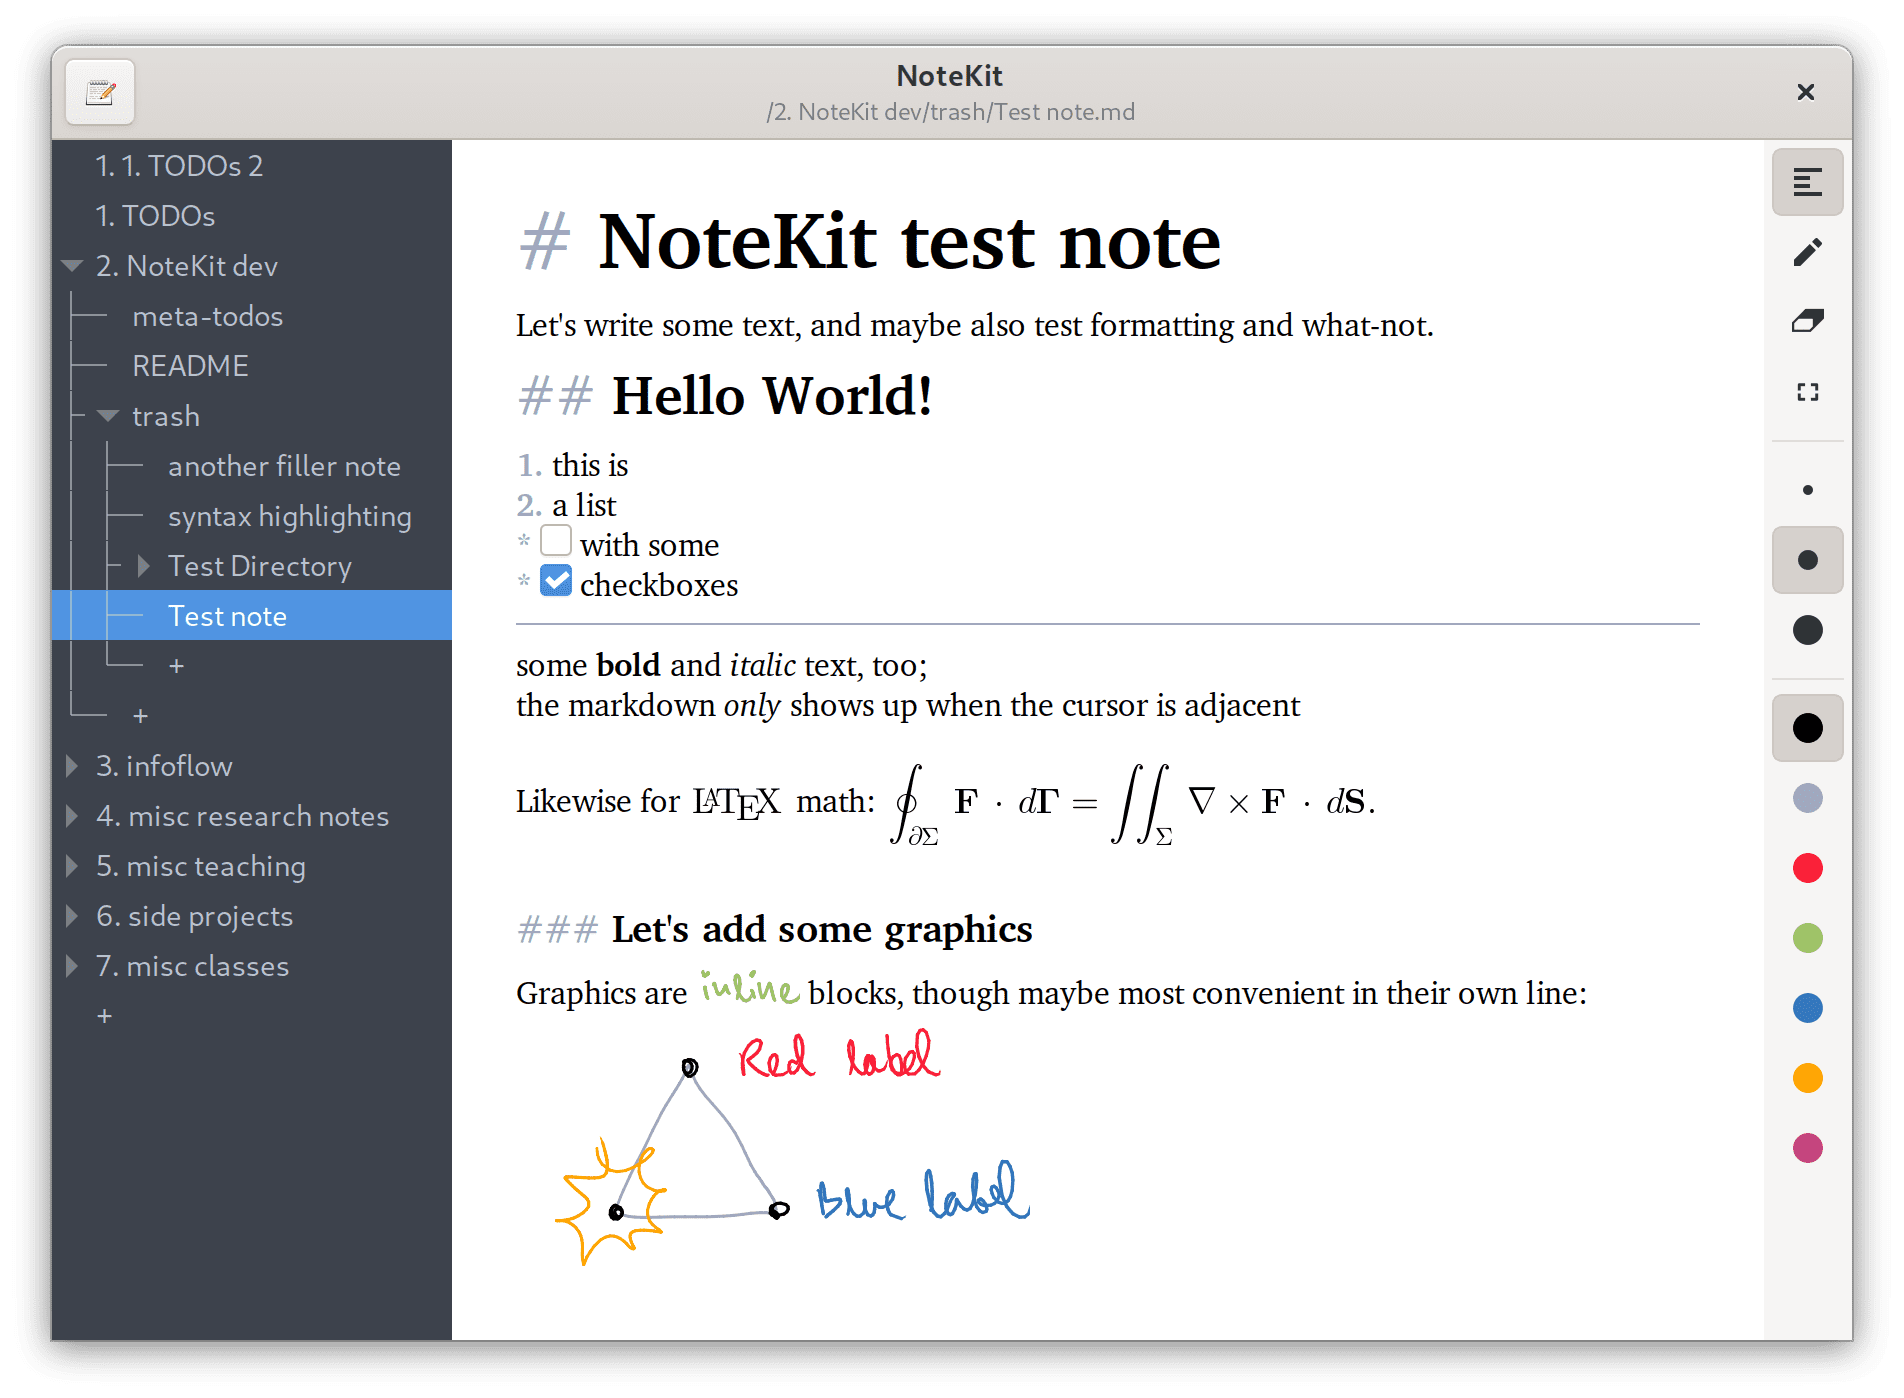Viewport: 1904px width, 1398px height.
Task: Pick the medium pen stroke width
Action: point(1807,560)
